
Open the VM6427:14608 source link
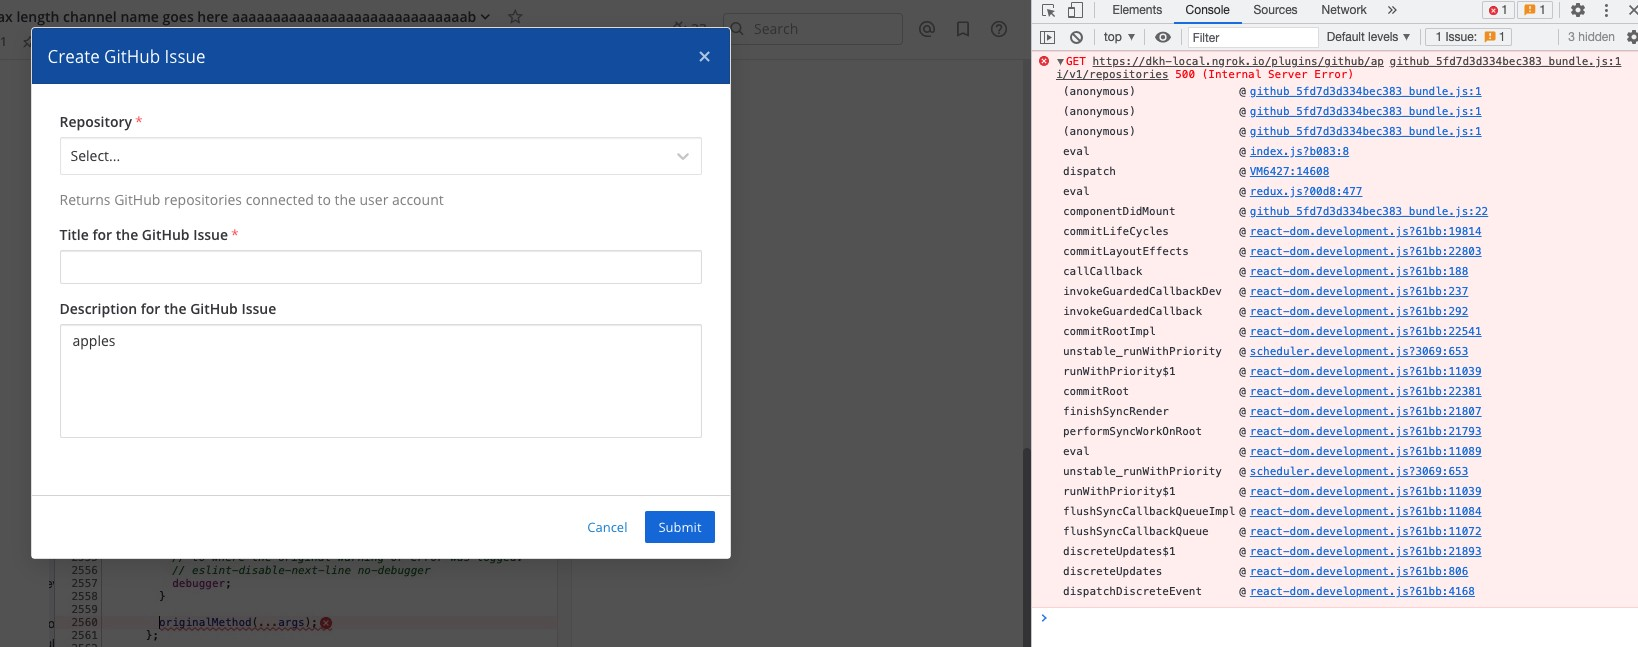tap(1289, 171)
